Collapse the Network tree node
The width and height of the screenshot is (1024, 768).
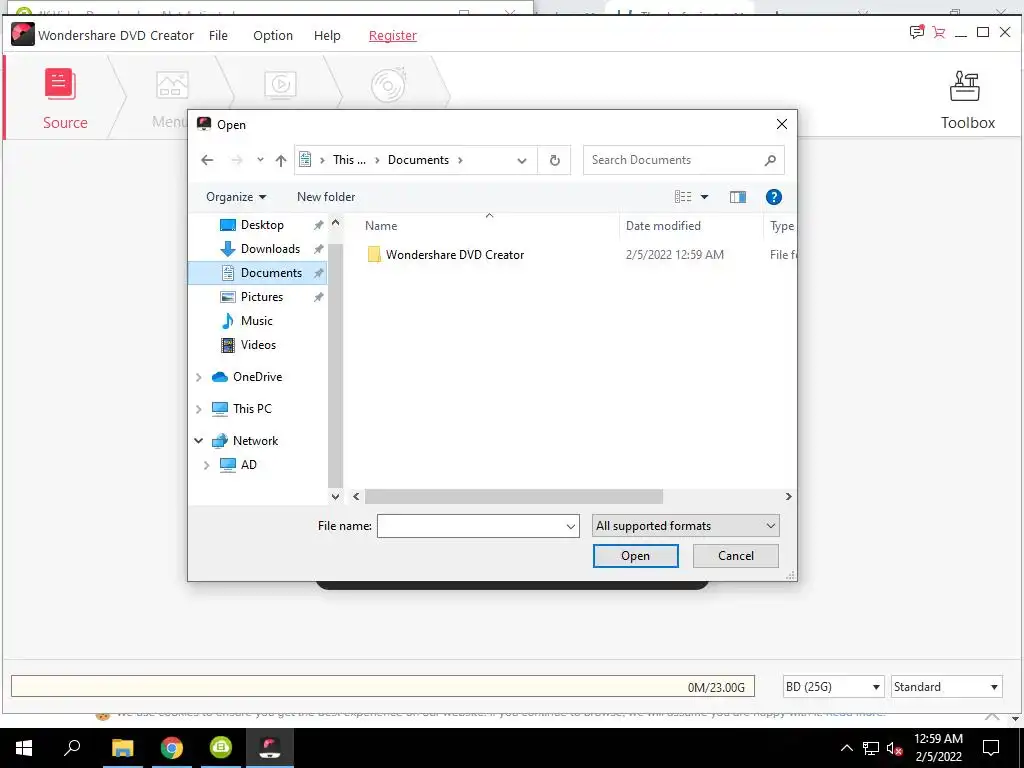click(199, 441)
